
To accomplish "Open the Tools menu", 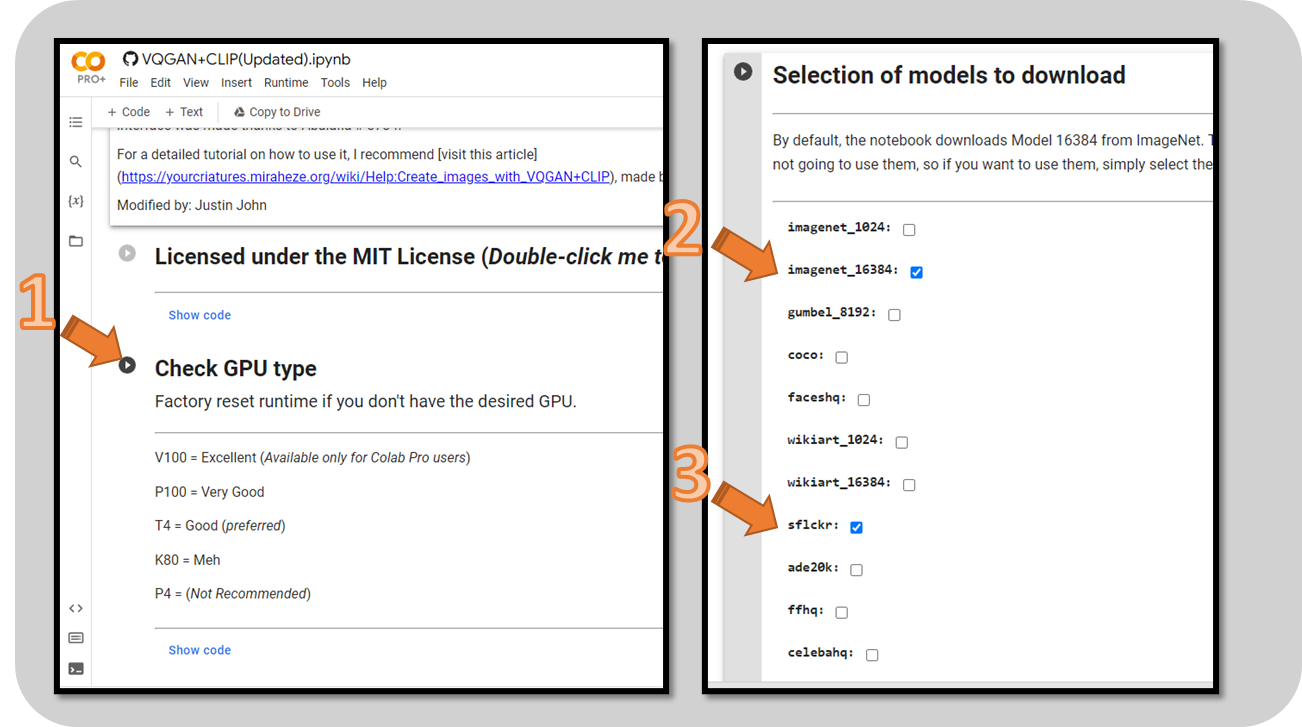I will (335, 83).
